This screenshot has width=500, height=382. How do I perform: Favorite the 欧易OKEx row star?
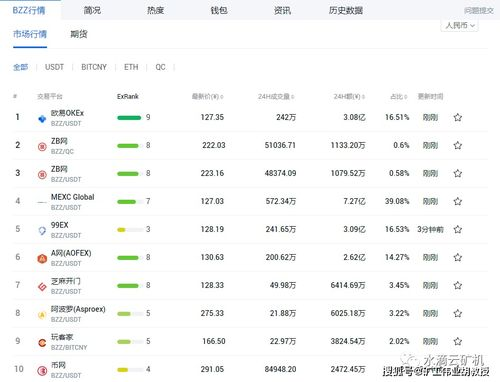click(458, 117)
